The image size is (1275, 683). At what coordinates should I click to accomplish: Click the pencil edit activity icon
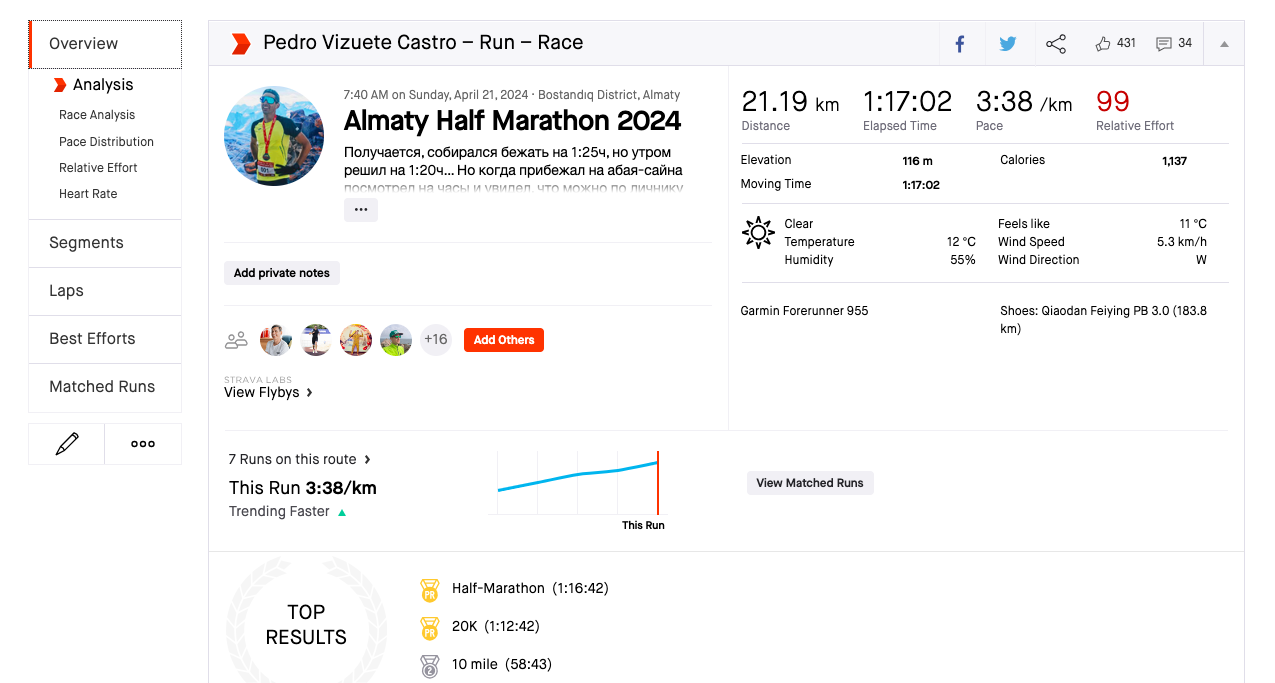click(67, 444)
